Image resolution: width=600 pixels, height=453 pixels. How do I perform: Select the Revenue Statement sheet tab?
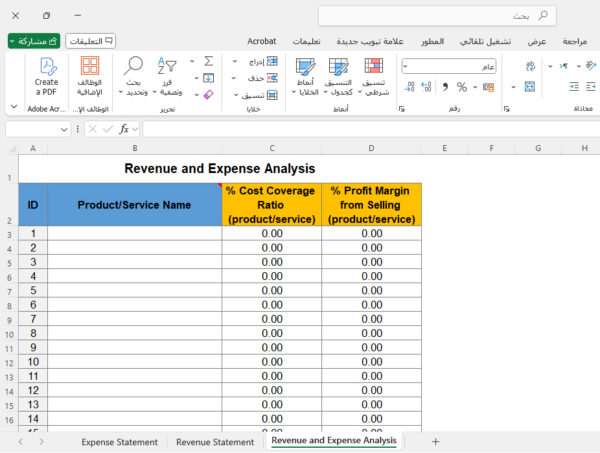click(215, 441)
